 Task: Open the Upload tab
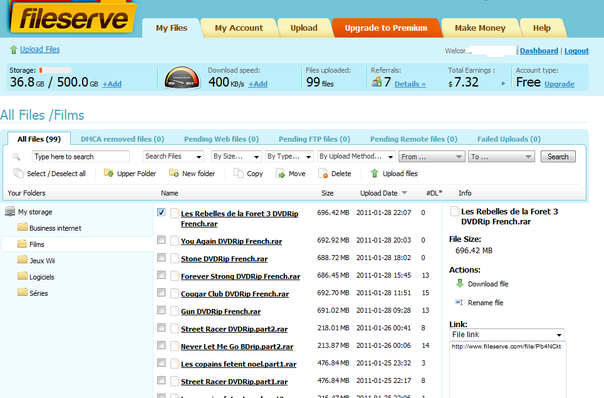pyautogui.click(x=304, y=28)
